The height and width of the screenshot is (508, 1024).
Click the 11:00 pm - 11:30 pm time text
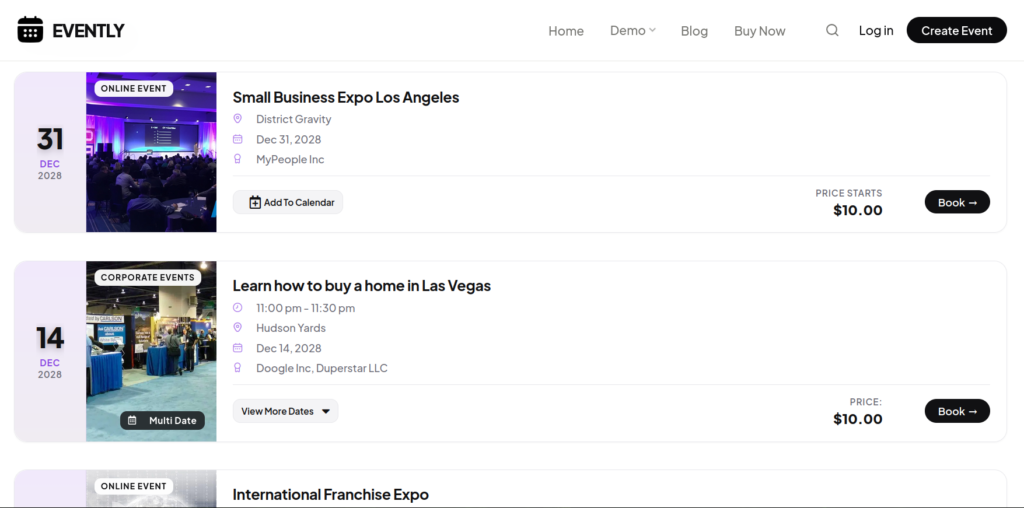[306, 308]
